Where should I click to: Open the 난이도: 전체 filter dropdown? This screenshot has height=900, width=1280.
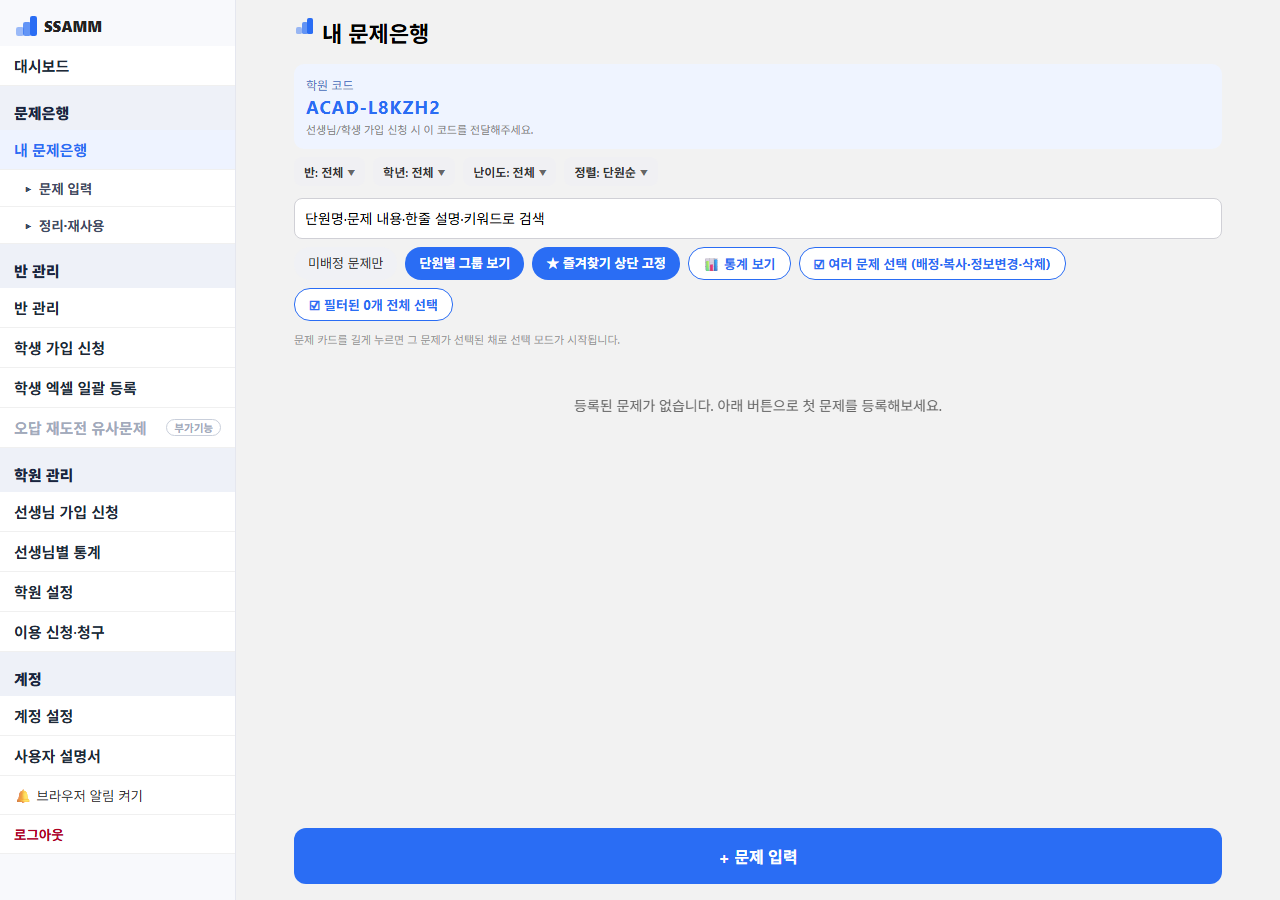coord(509,172)
